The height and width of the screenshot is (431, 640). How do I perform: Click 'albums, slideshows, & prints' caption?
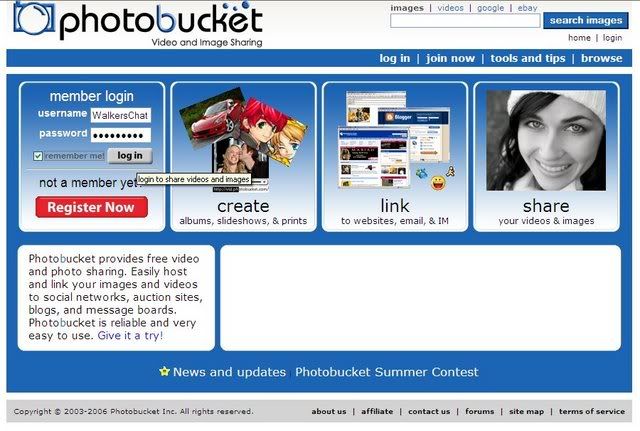click(x=243, y=221)
